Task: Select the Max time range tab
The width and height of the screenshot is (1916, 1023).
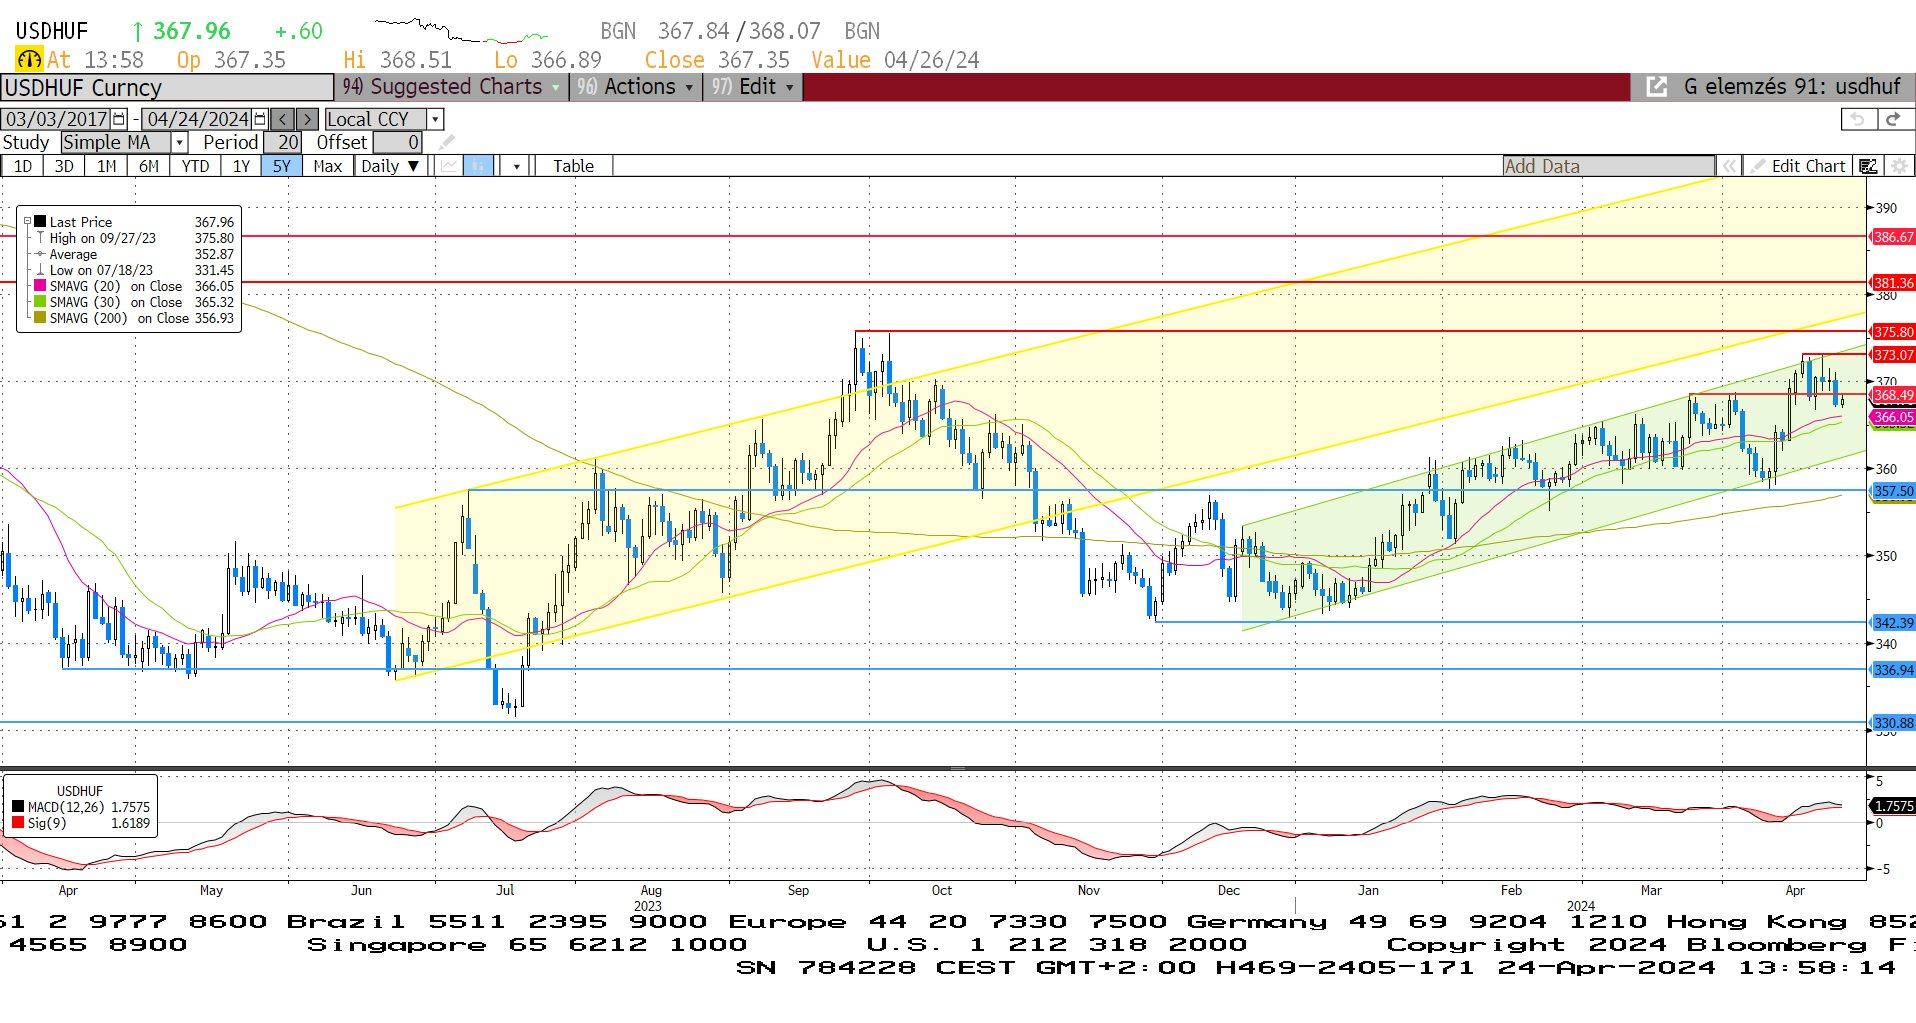Action: [327, 166]
